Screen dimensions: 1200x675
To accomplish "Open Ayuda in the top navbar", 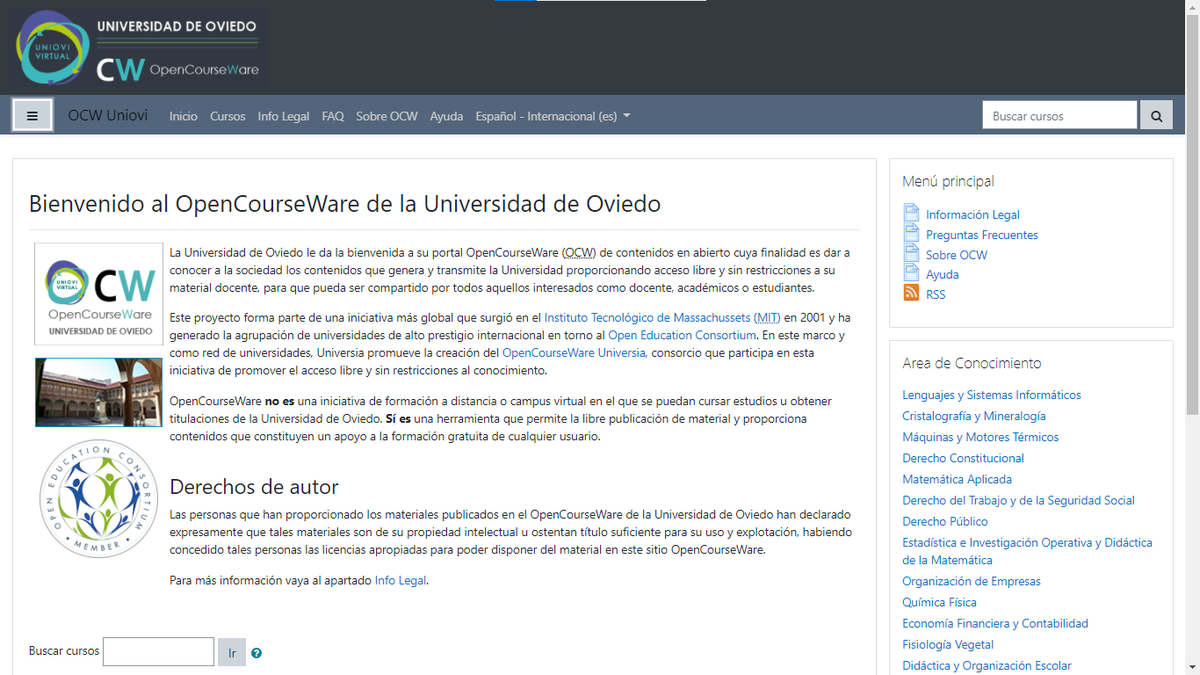I will click(446, 116).
